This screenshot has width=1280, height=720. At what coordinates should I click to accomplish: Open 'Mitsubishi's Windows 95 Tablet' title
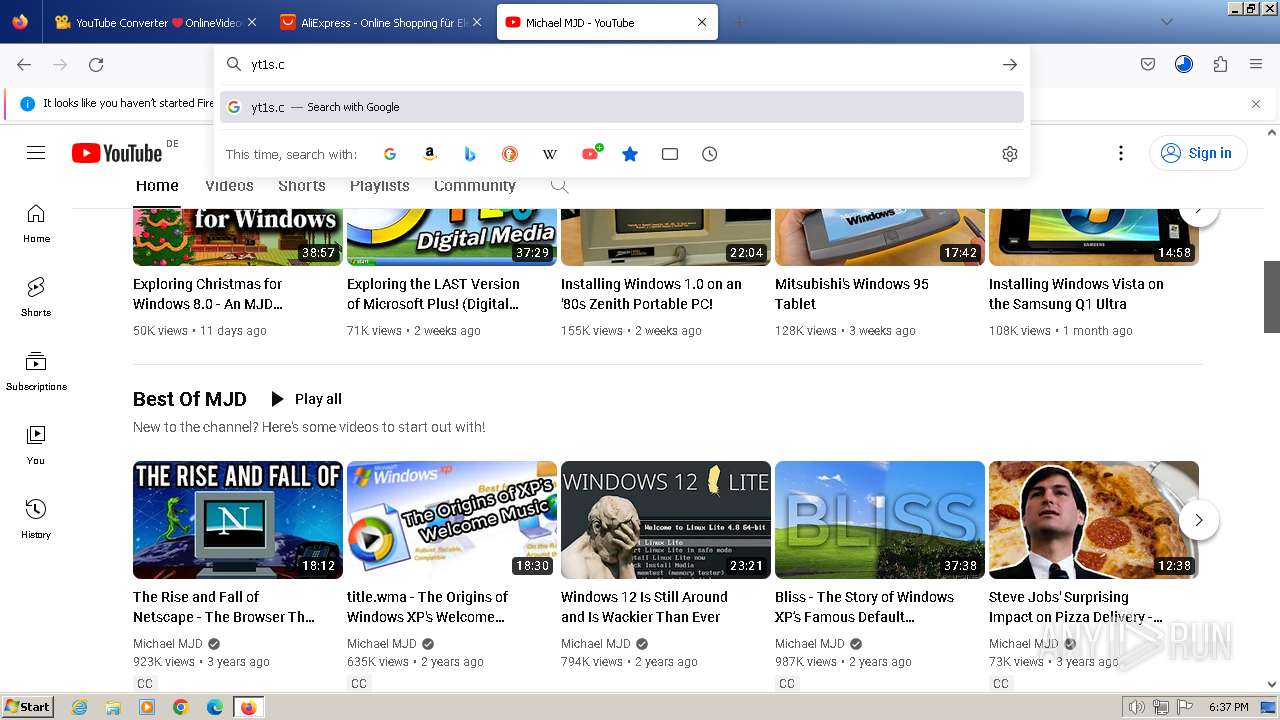(x=852, y=294)
